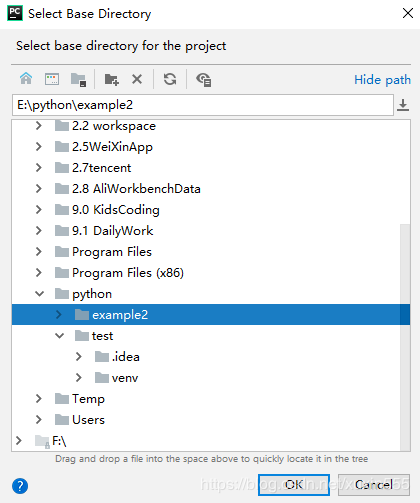Click the desktop directory icon
420x503 pixels.
click(x=52, y=79)
